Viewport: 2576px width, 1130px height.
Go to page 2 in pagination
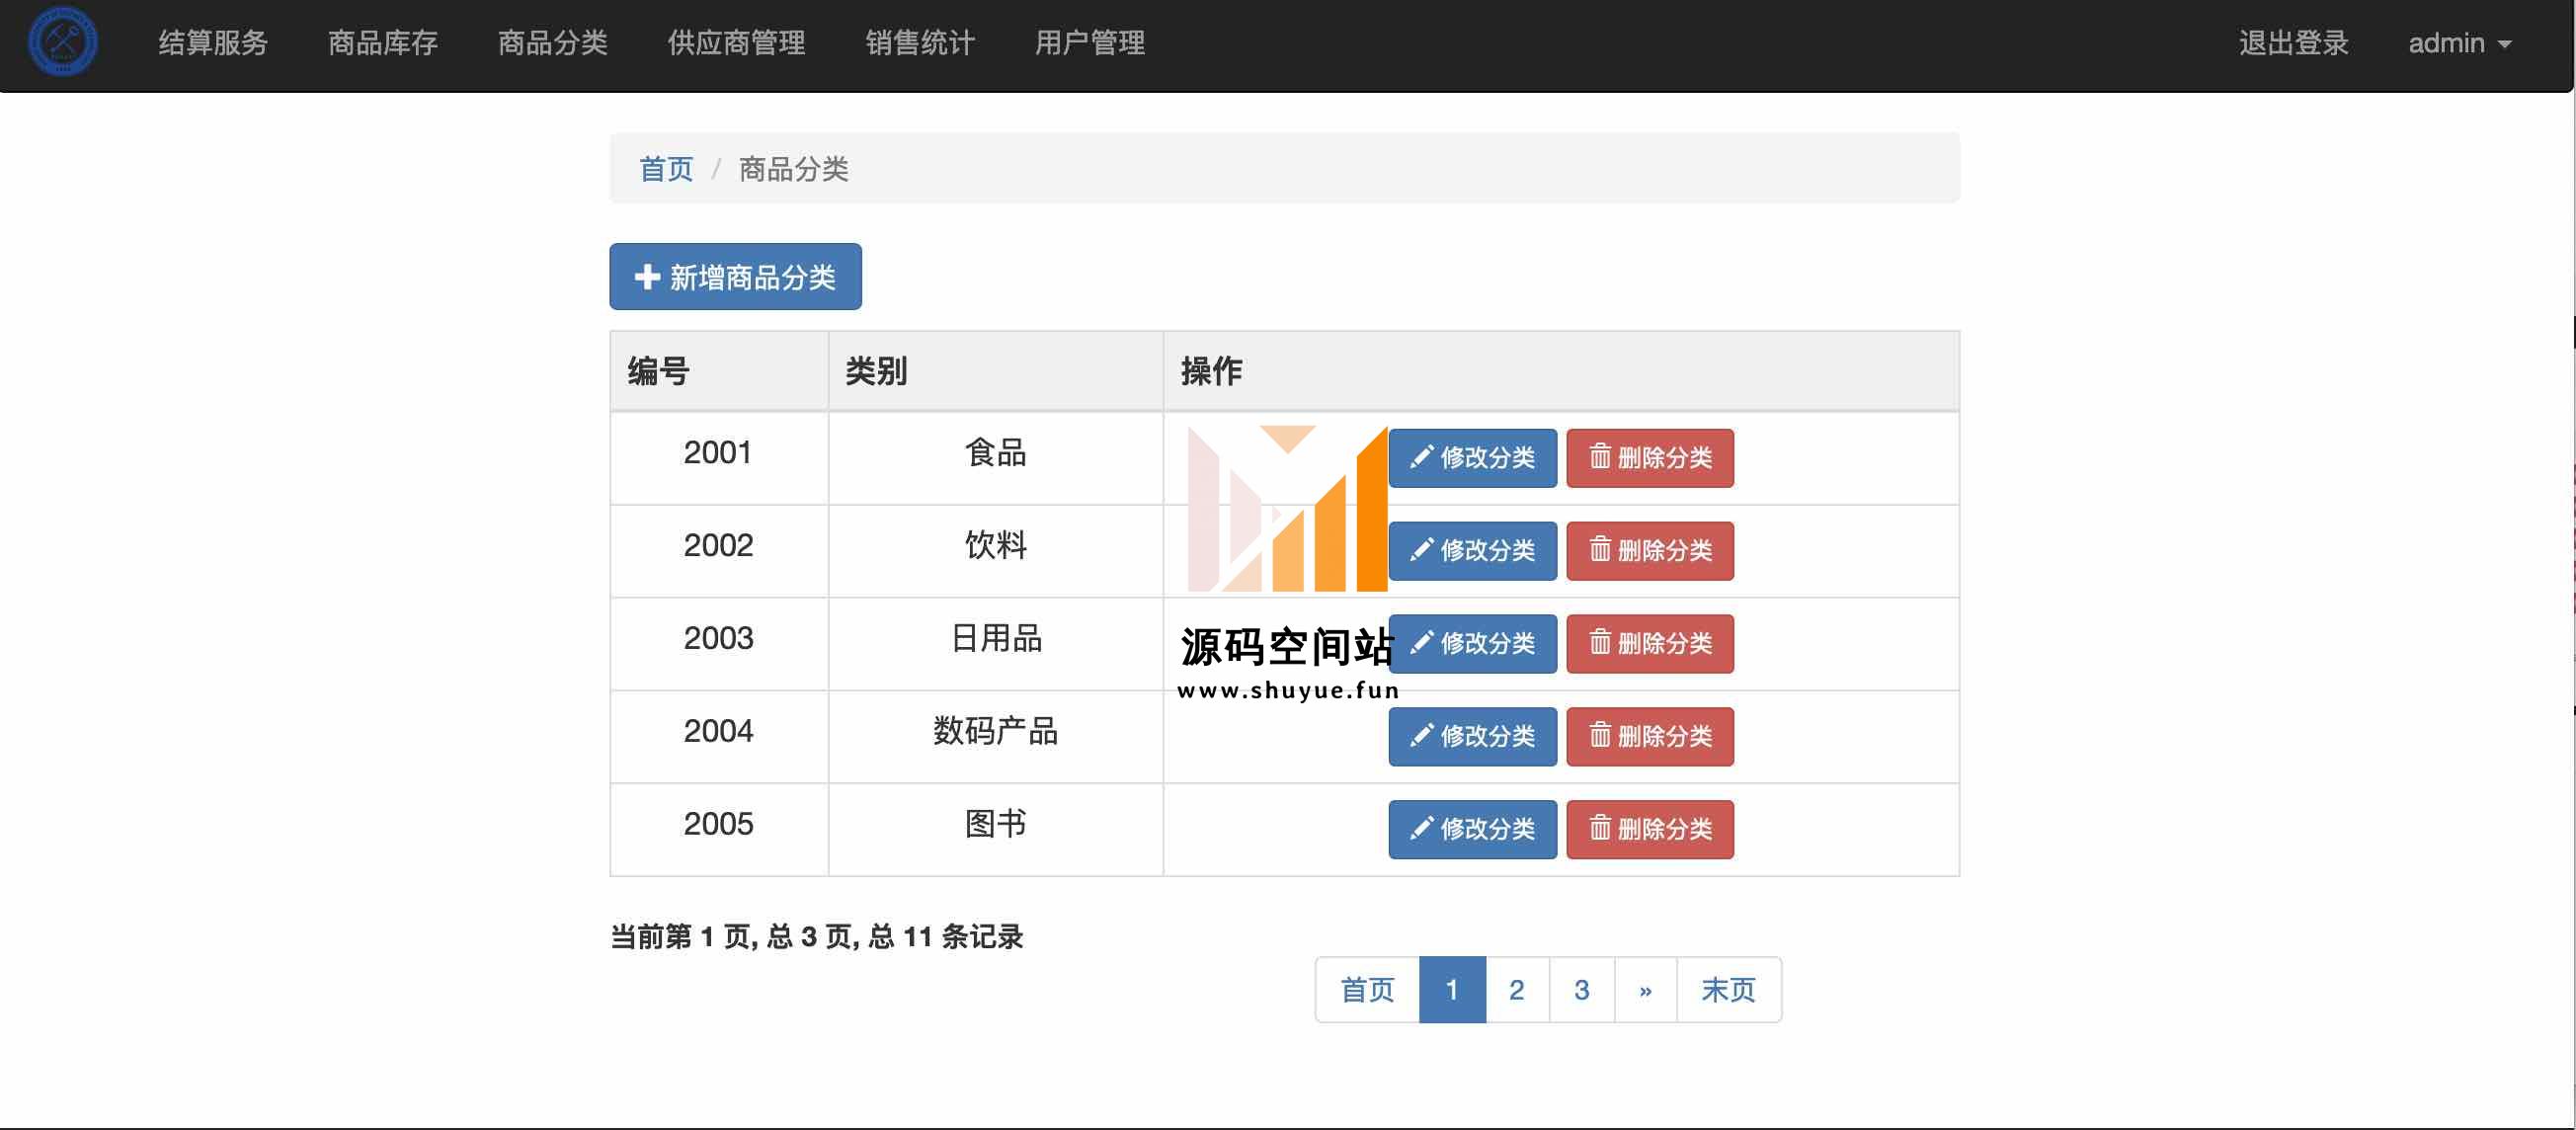click(1517, 990)
